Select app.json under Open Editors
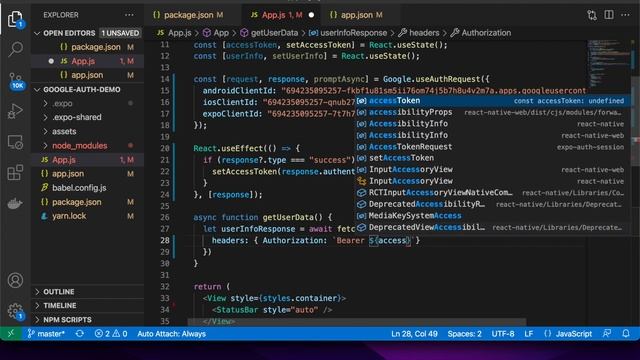Image resolution: width=640 pixels, height=360 pixels. tap(88, 75)
